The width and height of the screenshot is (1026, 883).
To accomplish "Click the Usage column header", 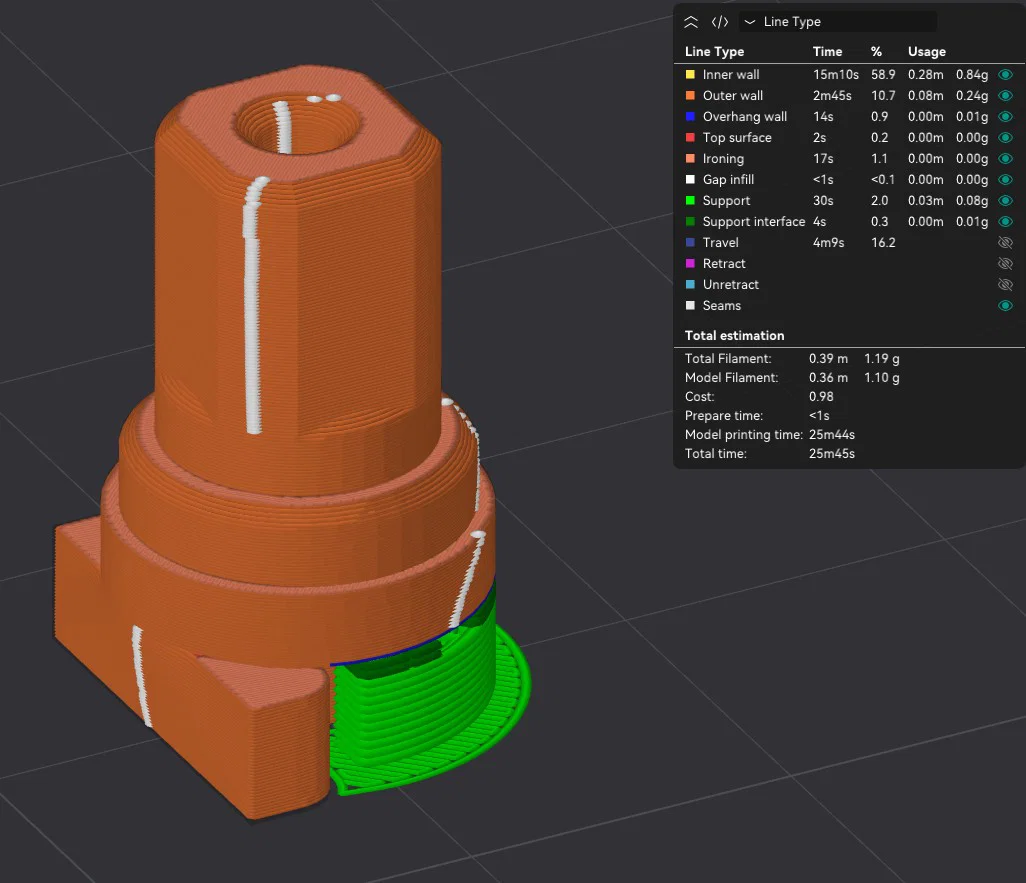I will tap(927, 52).
